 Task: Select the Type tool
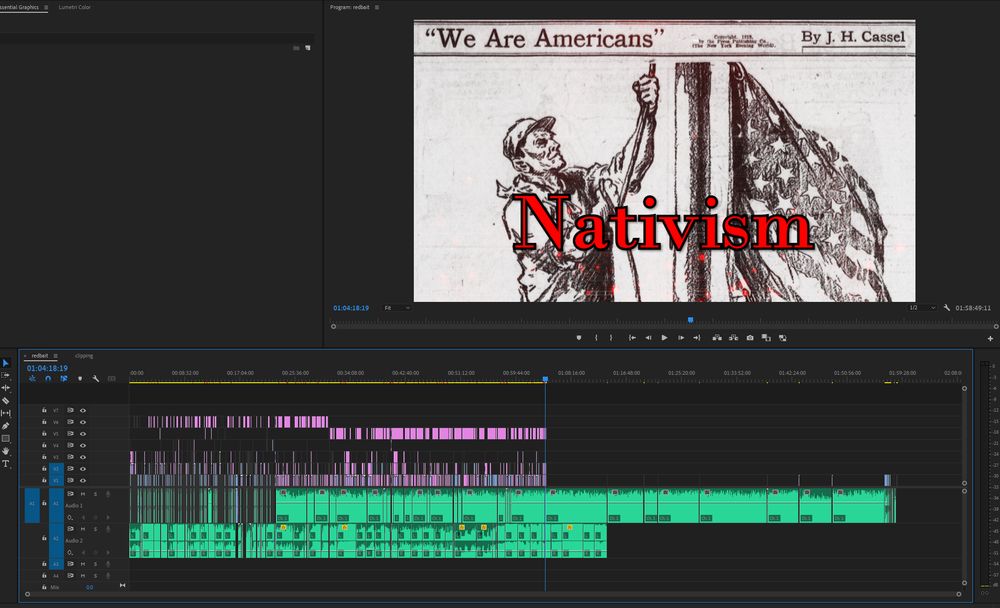click(6, 464)
